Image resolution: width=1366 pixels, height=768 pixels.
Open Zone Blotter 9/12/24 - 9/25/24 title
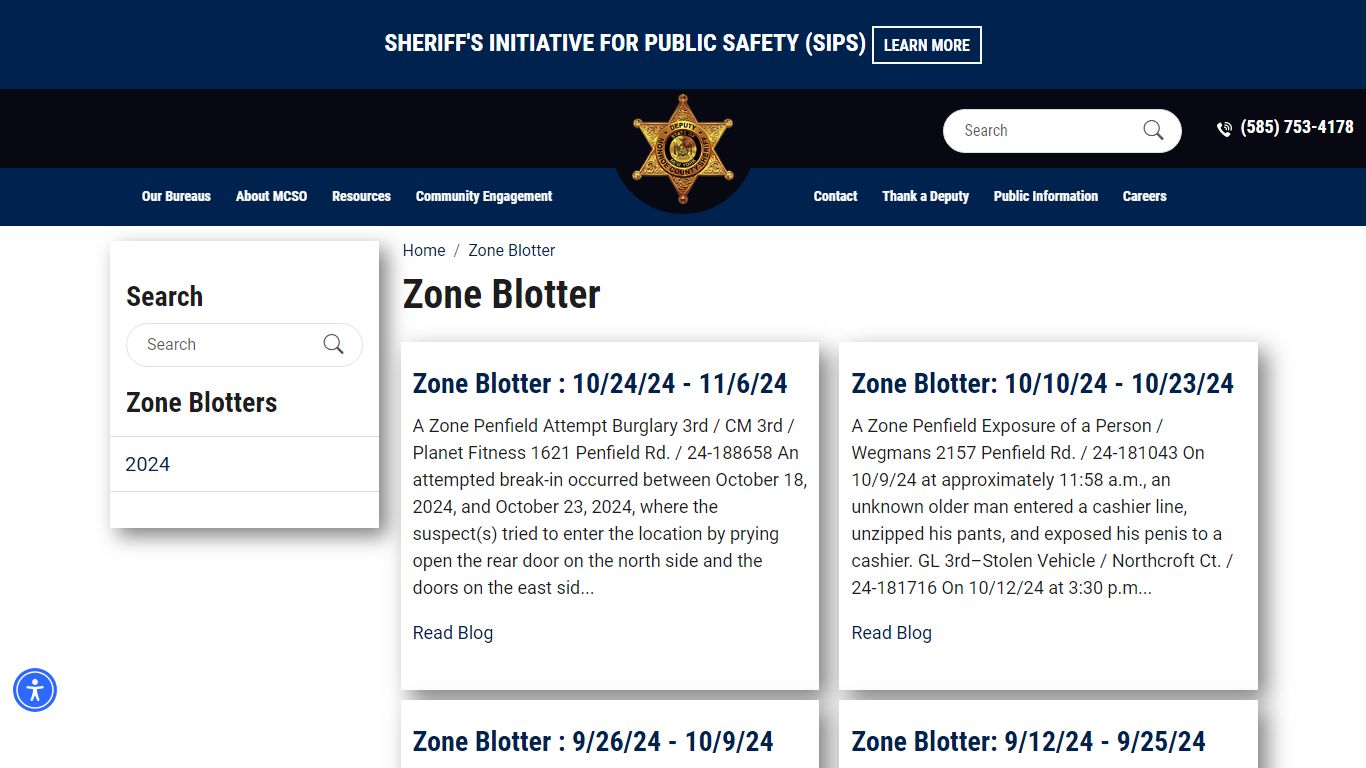click(x=1029, y=741)
